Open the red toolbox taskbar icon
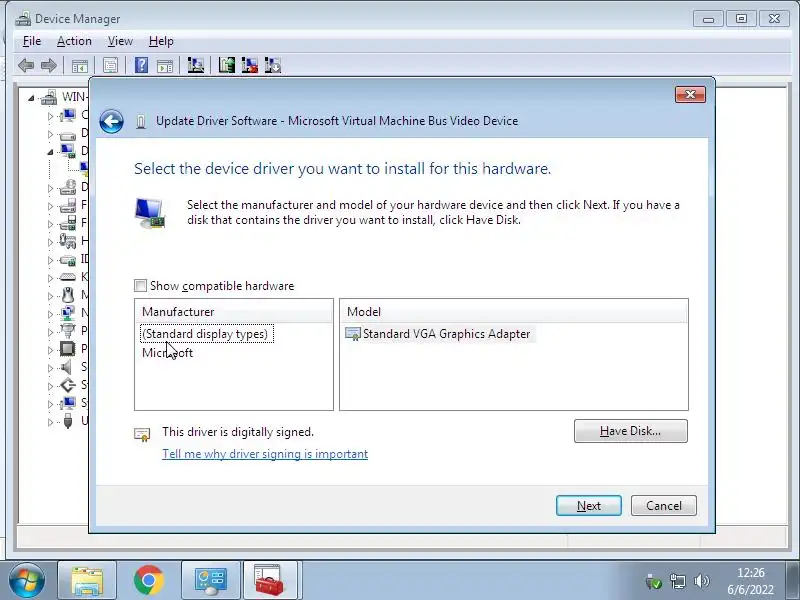800x600 pixels. coord(270,580)
